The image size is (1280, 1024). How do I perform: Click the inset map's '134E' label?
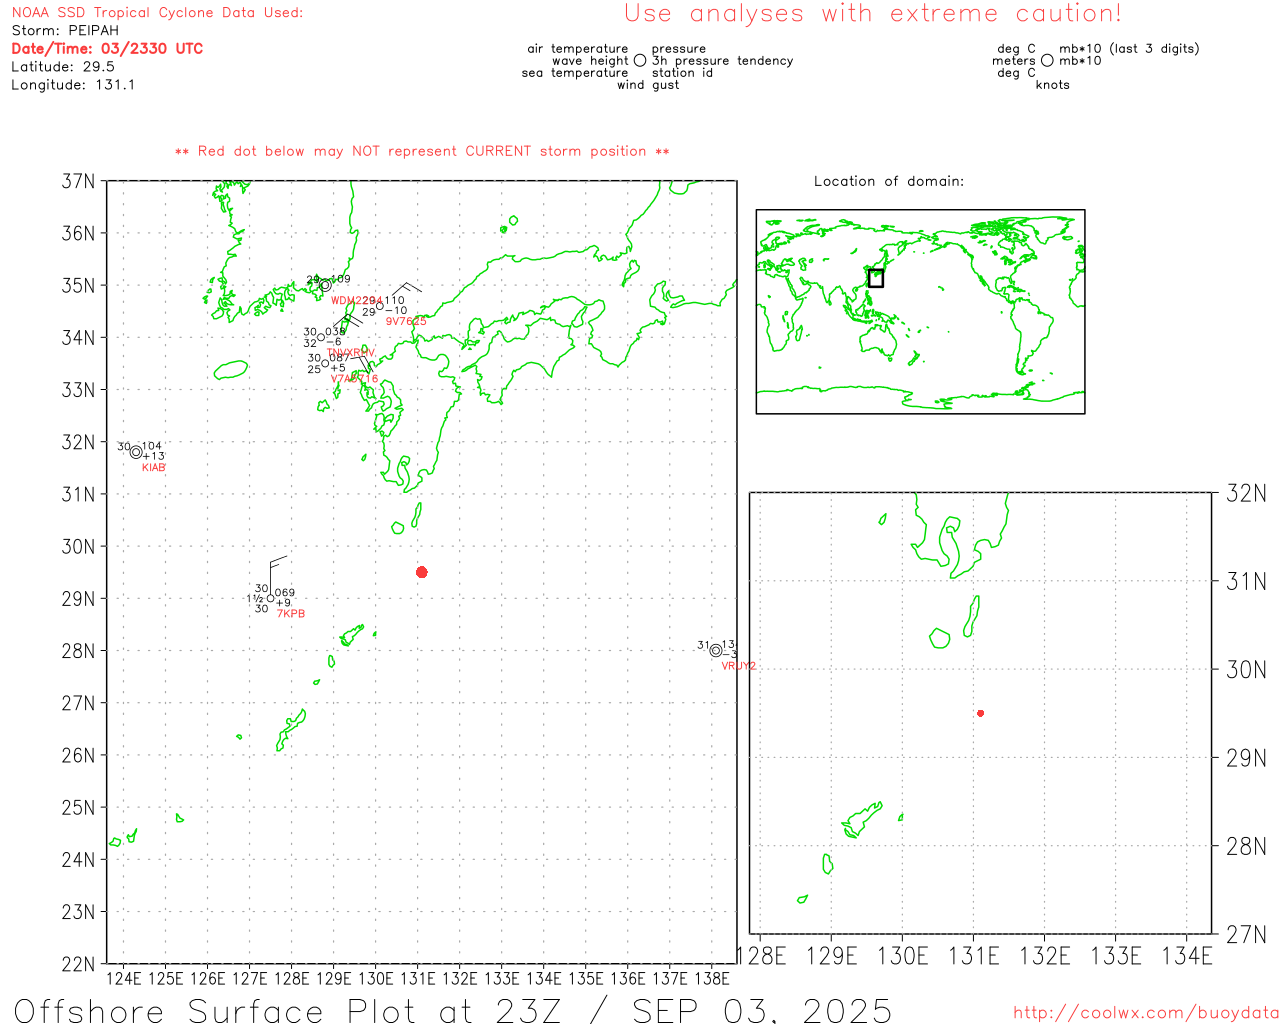(1187, 957)
